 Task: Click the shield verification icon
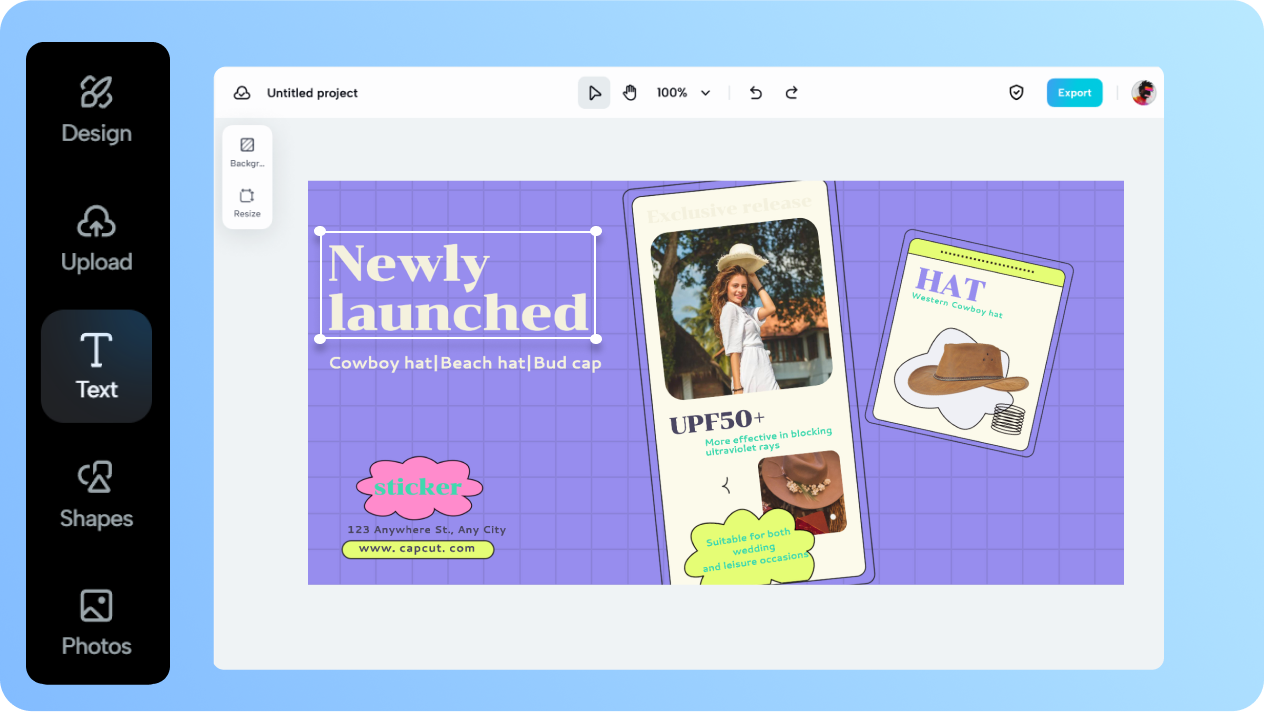tap(1016, 92)
